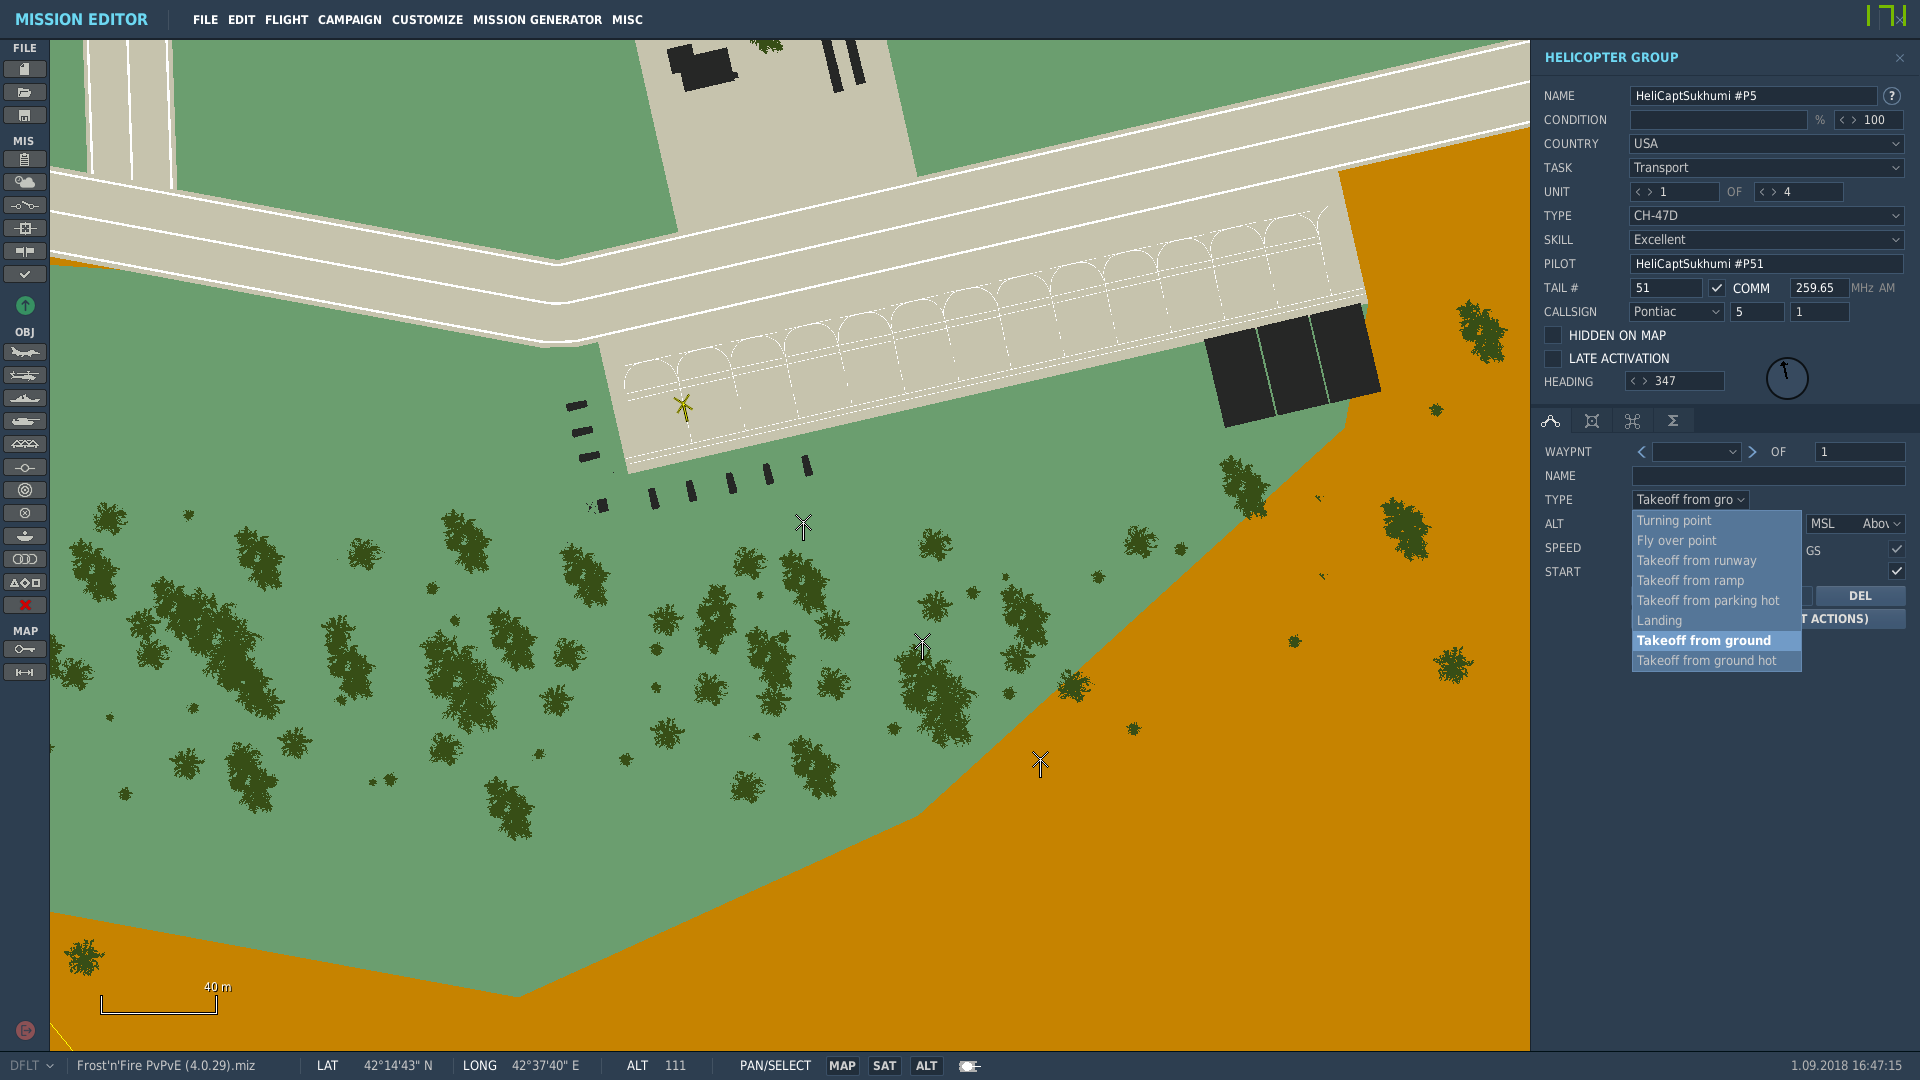Image resolution: width=1920 pixels, height=1080 pixels.
Task: Go to next waypoint arrow
Action: click(x=1752, y=452)
